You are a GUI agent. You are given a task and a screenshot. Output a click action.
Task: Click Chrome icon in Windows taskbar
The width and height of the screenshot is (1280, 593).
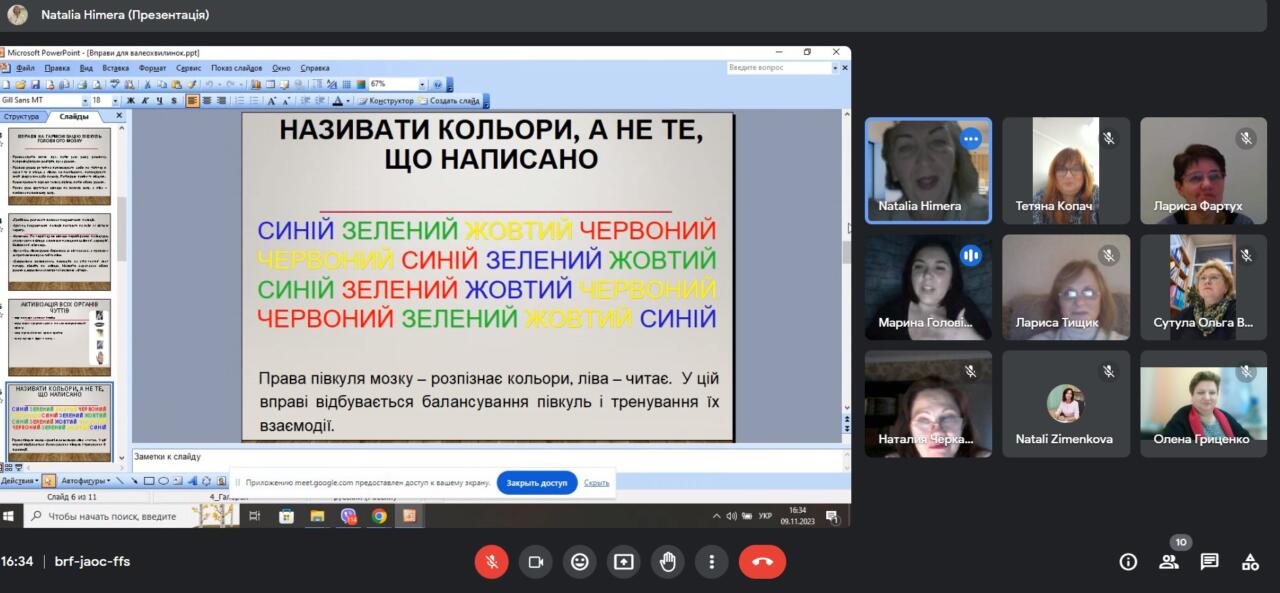click(x=379, y=516)
